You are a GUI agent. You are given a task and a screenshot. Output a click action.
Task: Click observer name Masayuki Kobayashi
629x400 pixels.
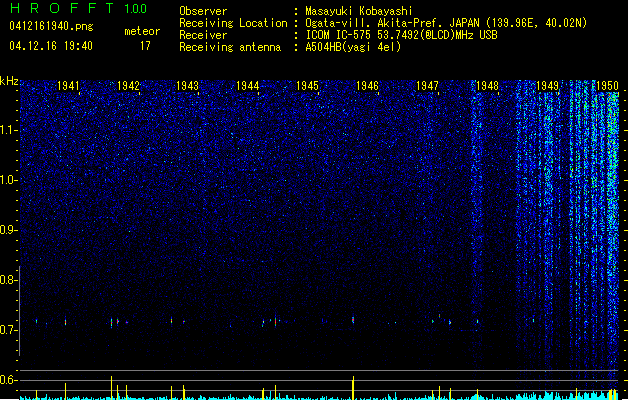[x=359, y=11]
